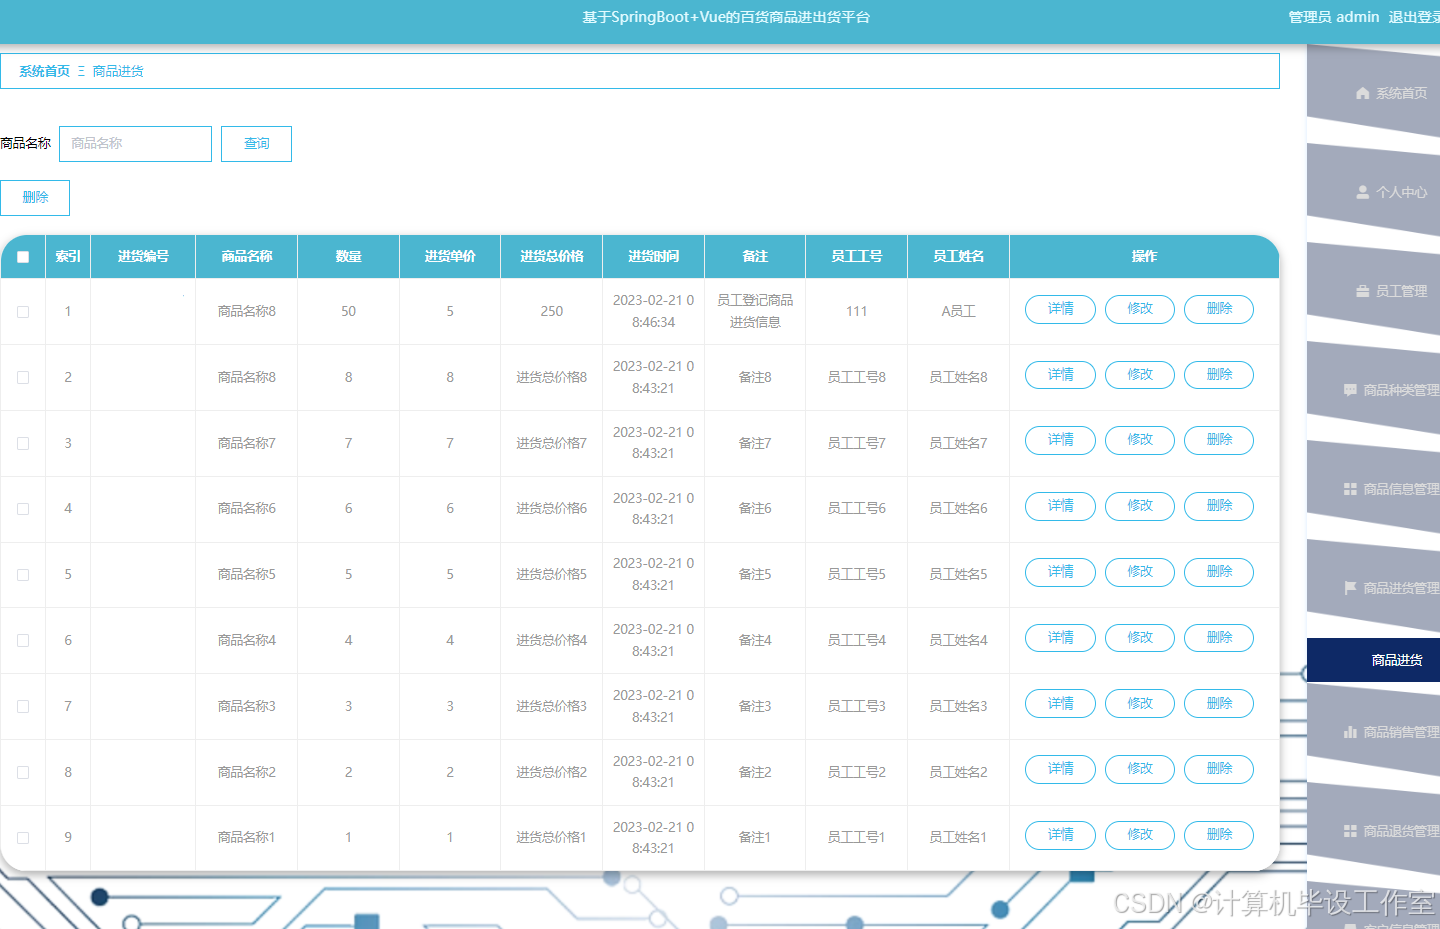Click the 进货总价格 column header
Image resolution: width=1440 pixels, height=929 pixels.
(552, 257)
